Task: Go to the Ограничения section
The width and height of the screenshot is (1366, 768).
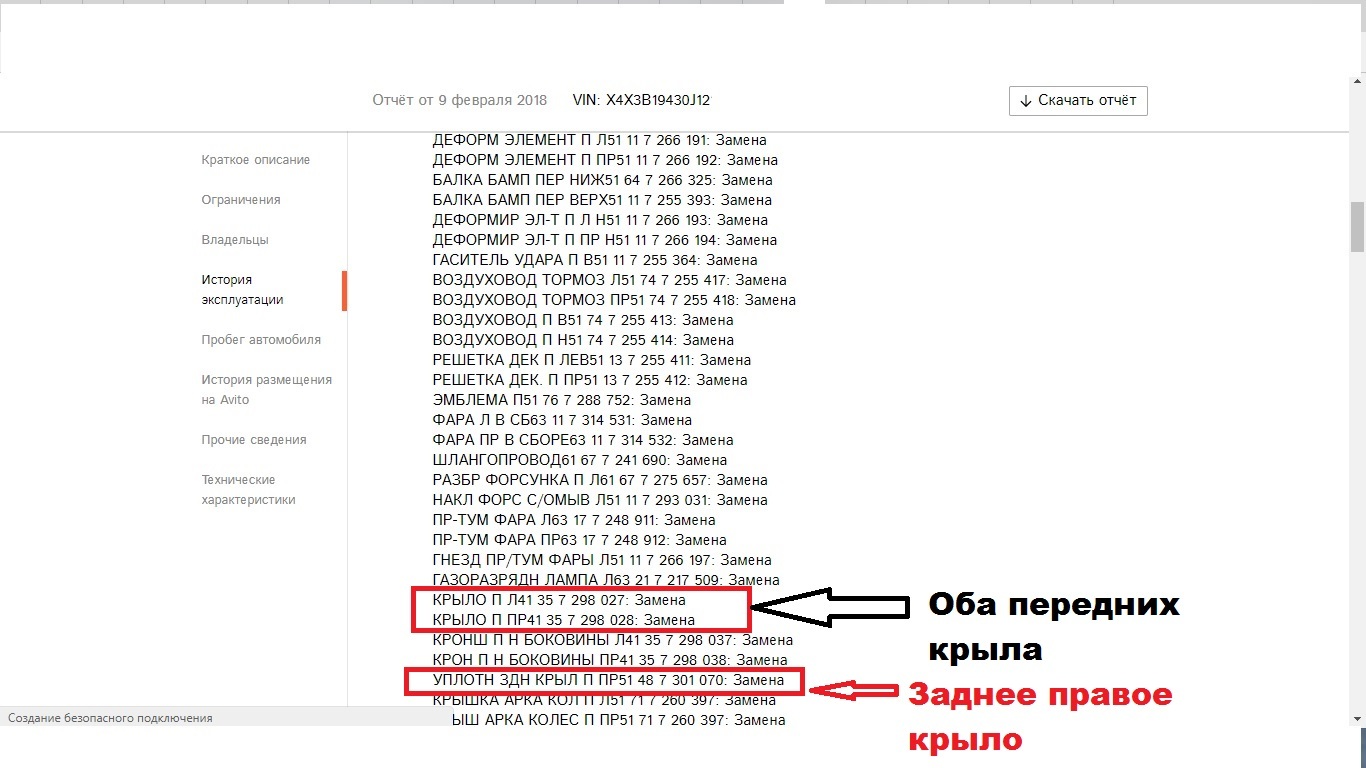Action: pos(241,200)
